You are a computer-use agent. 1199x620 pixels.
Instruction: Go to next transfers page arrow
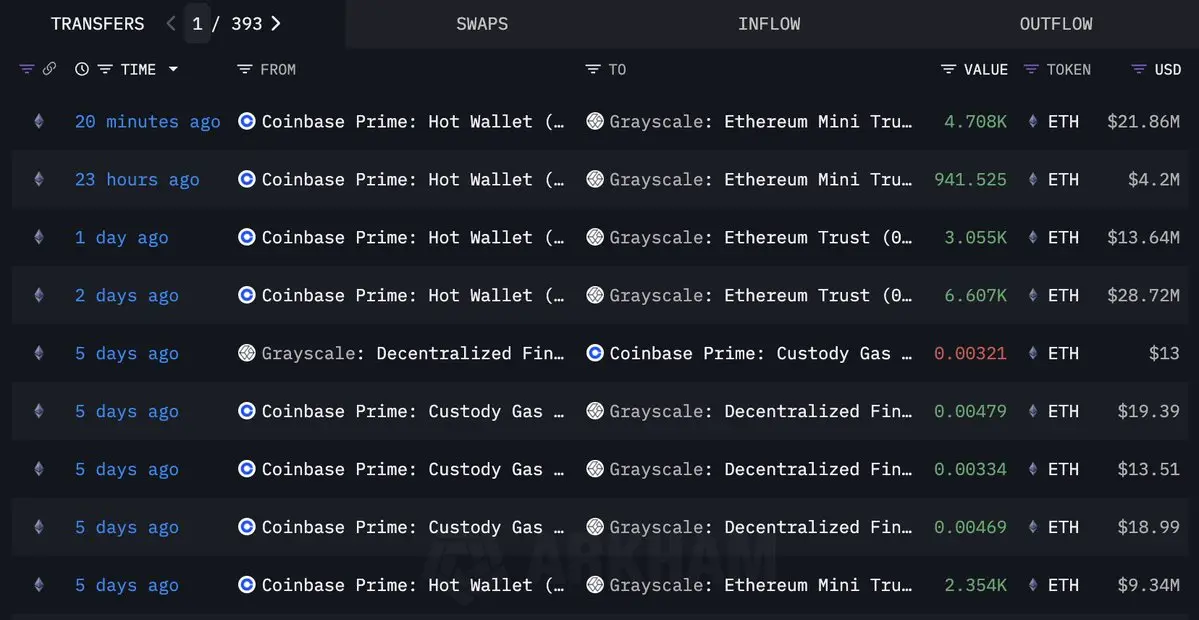[276, 24]
